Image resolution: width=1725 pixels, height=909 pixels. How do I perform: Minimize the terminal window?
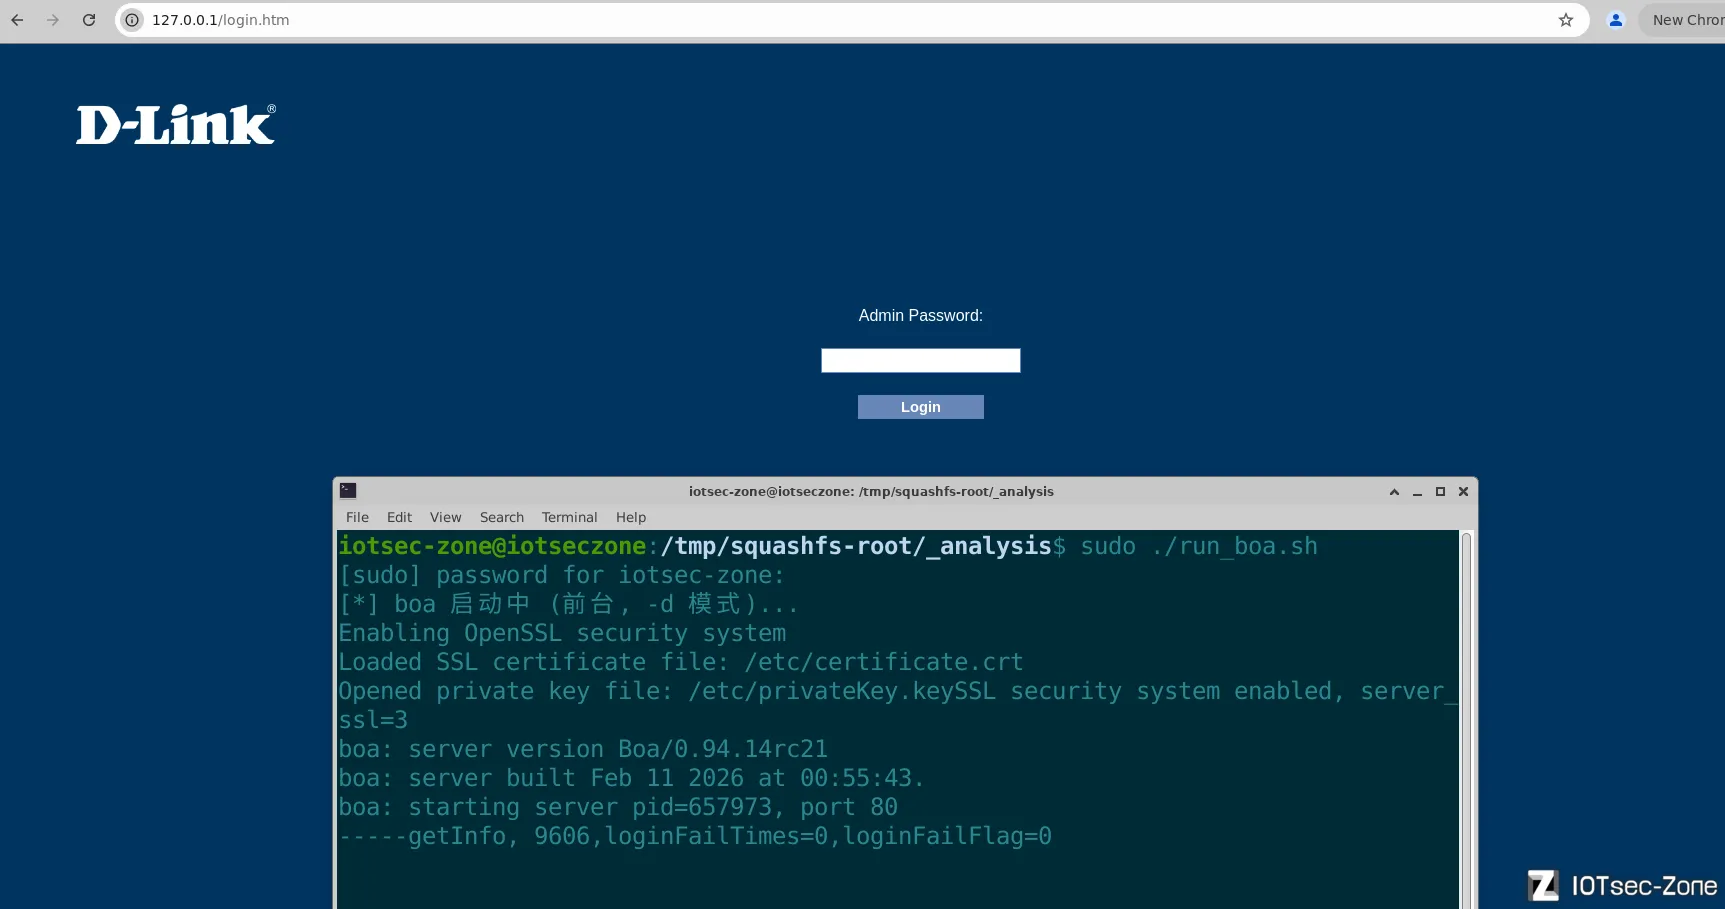(1417, 492)
